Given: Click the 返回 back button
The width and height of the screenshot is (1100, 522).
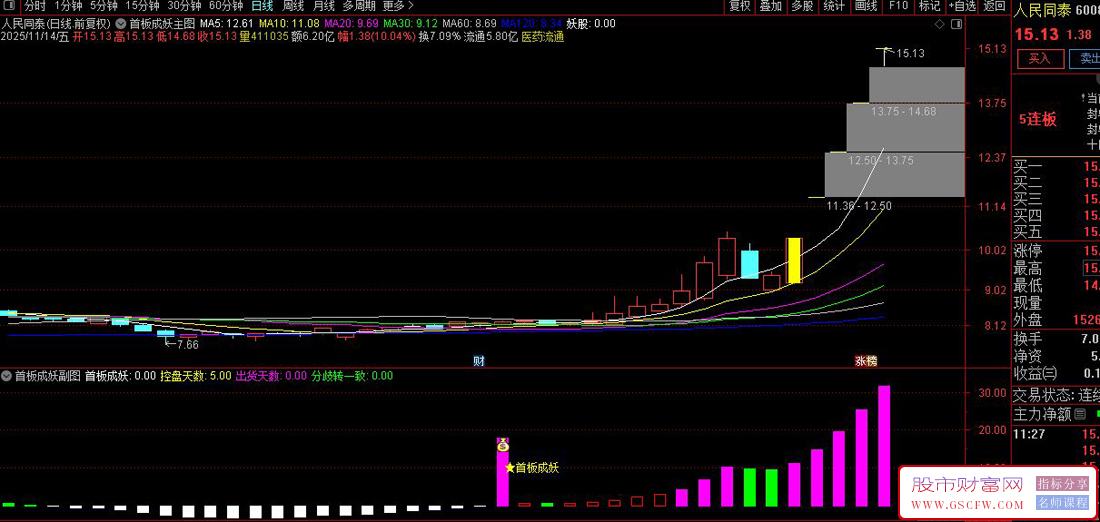Looking at the screenshot, I should (994, 6).
